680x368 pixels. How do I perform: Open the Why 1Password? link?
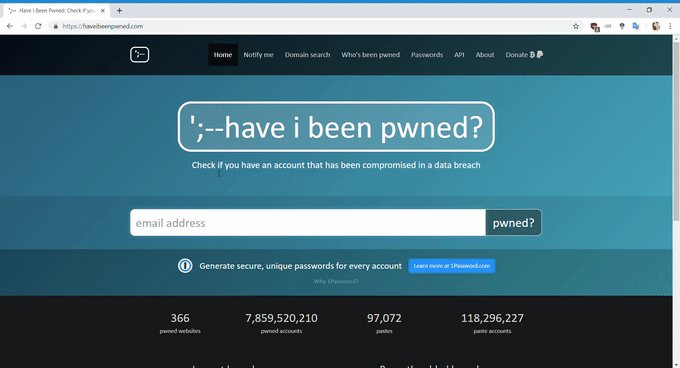pyautogui.click(x=336, y=281)
